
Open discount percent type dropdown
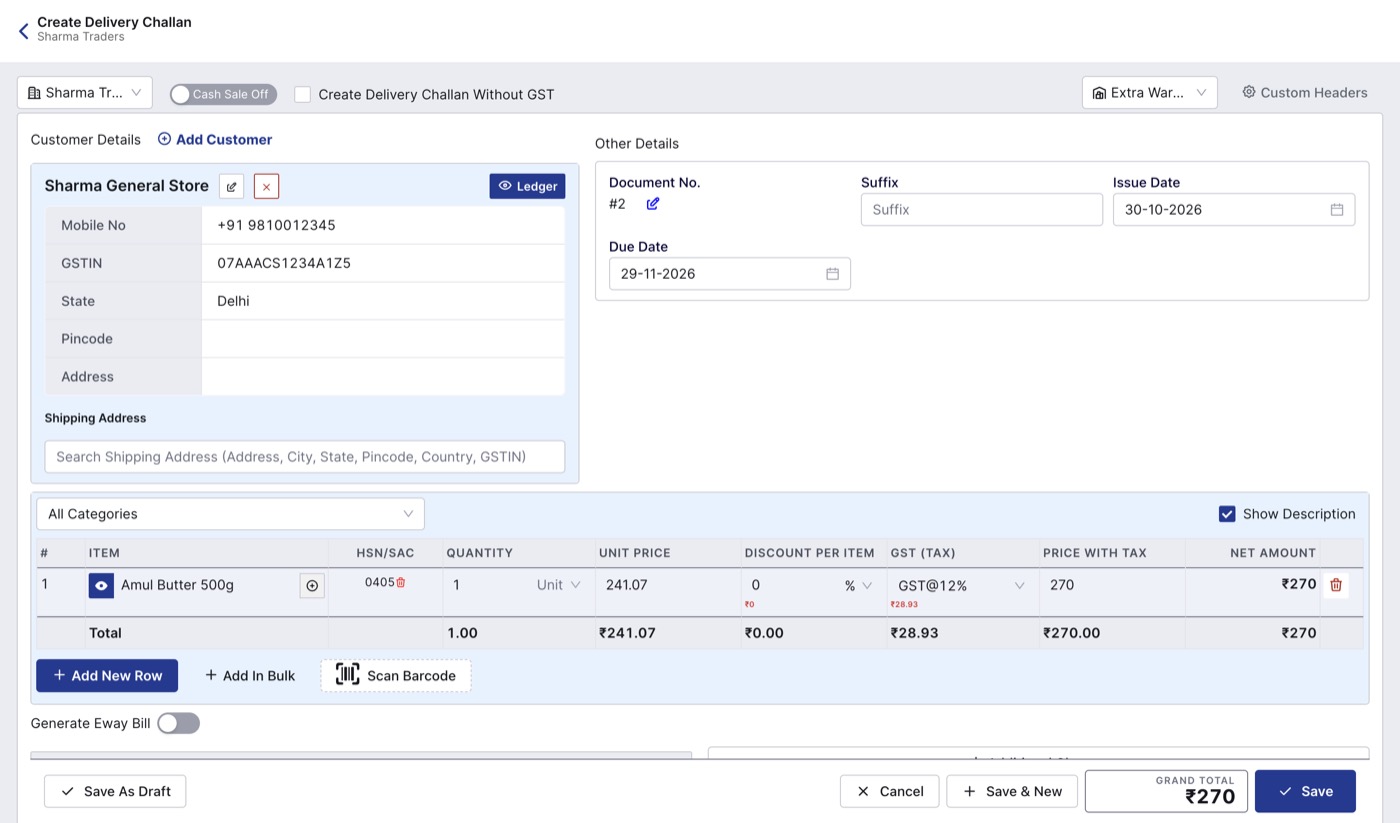tap(858, 586)
